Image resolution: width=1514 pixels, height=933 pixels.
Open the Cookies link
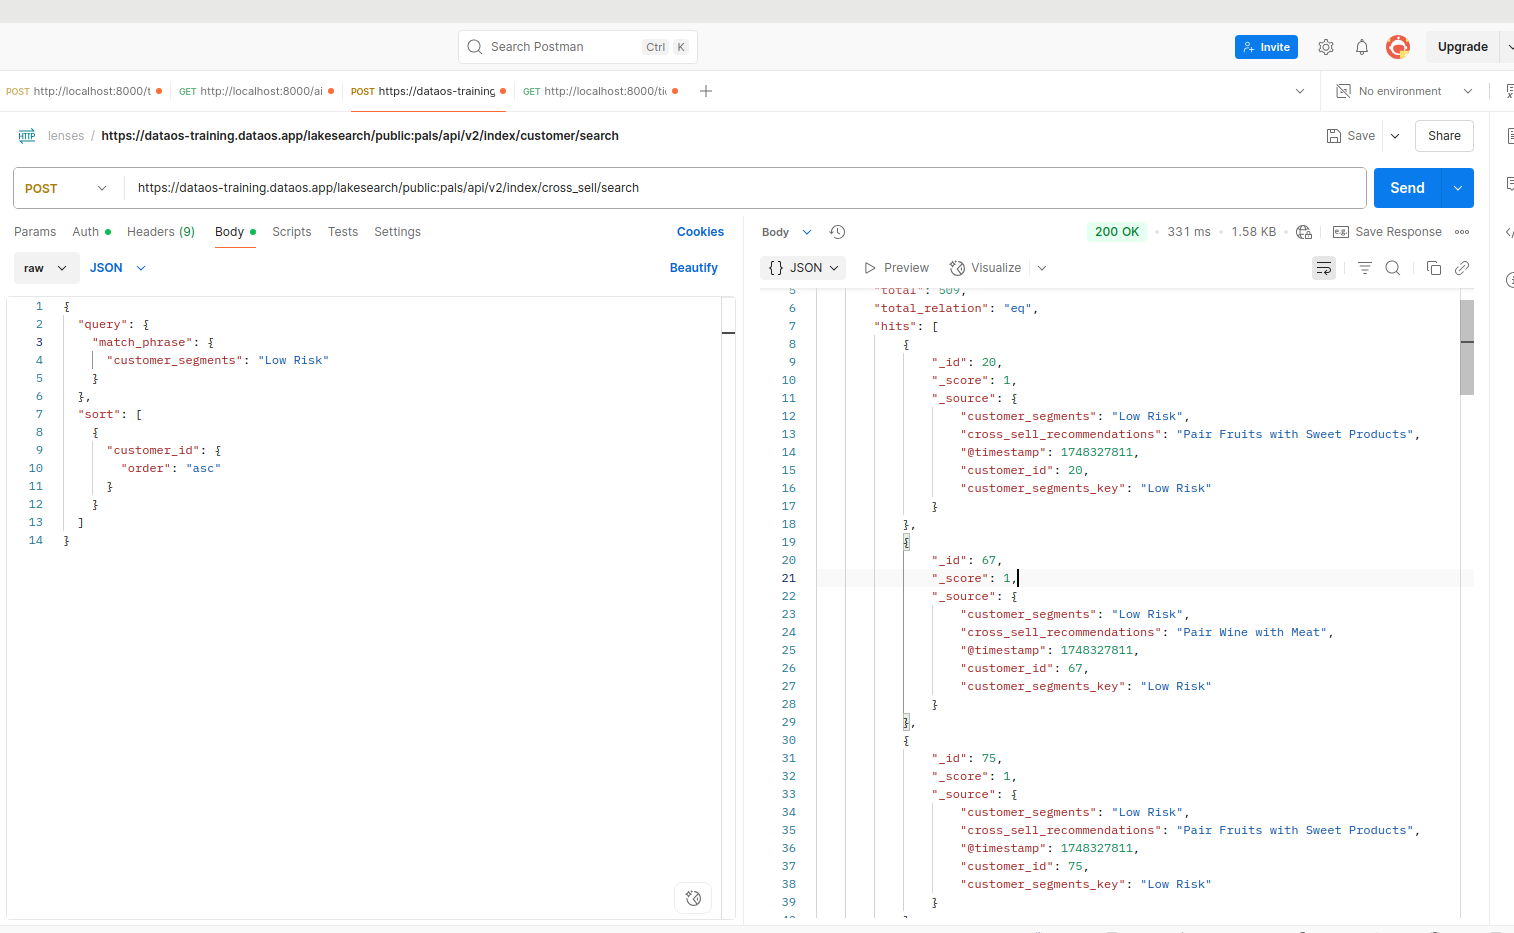tap(700, 232)
